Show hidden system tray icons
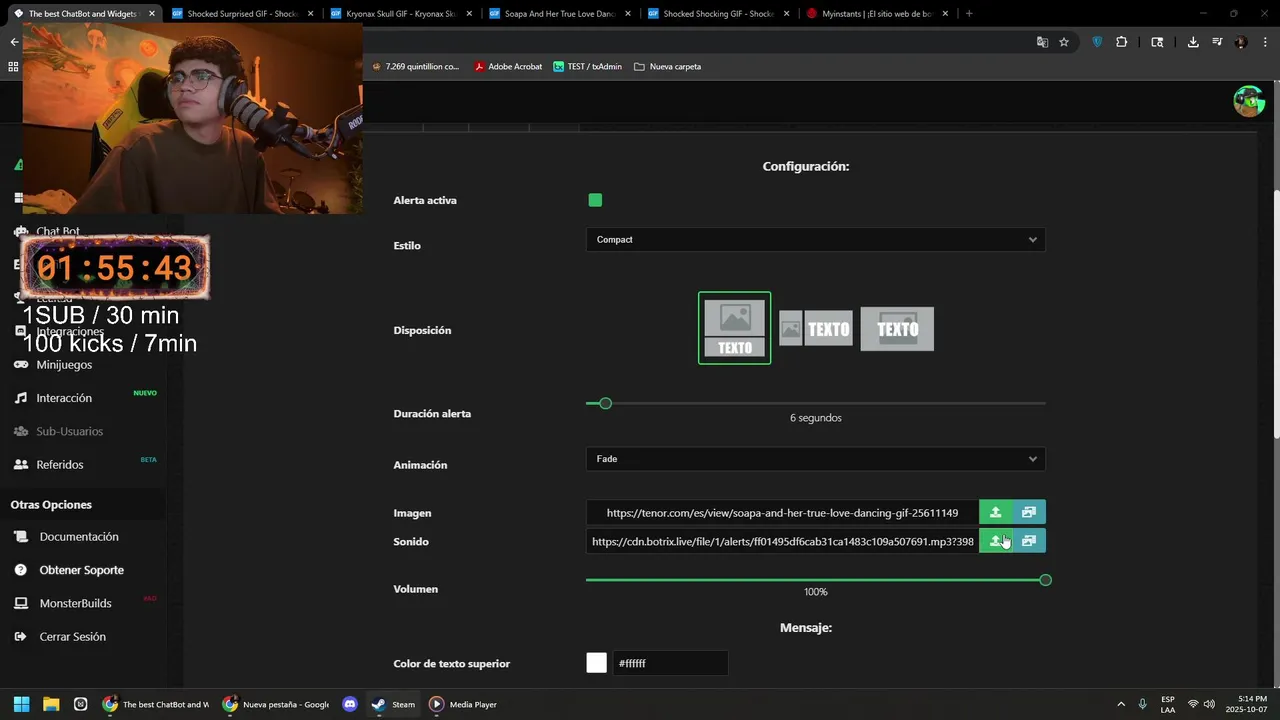Viewport: 1280px width, 720px height. 1120,704
